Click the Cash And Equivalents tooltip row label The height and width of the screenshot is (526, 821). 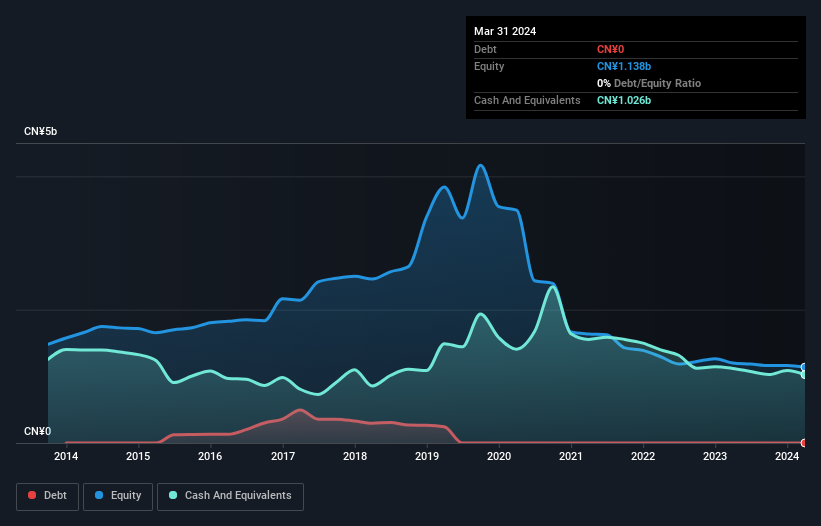tap(527, 100)
